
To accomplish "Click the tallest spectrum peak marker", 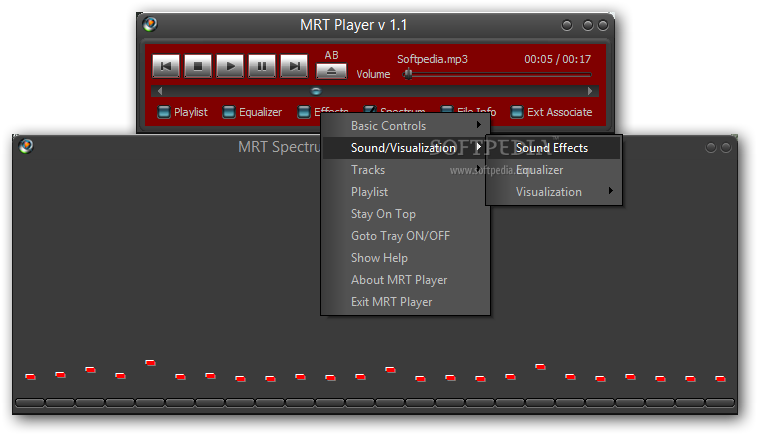I will pyautogui.click(x=150, y=362).
